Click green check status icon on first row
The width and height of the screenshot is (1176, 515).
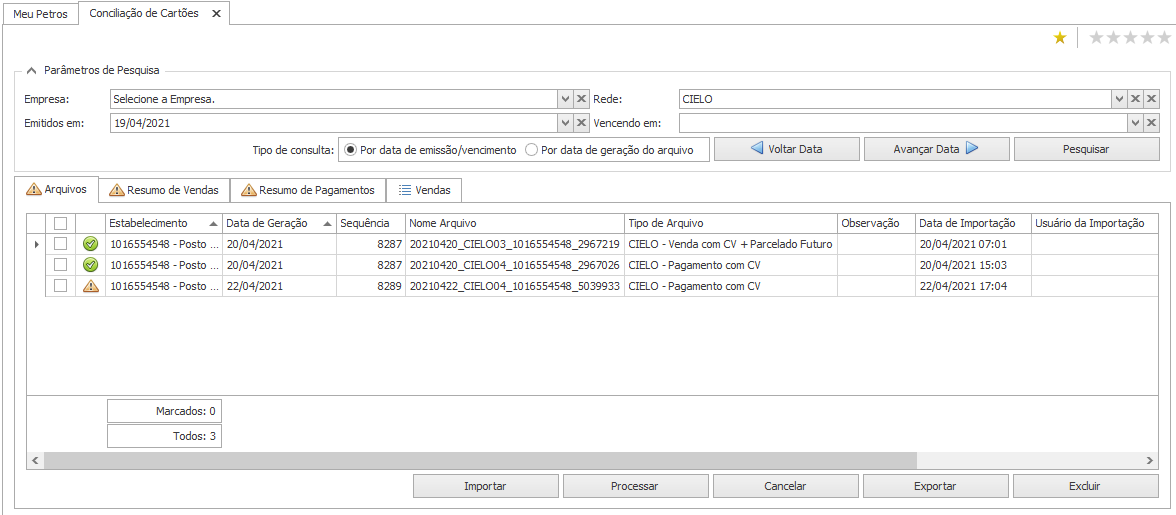coord(90,244)
